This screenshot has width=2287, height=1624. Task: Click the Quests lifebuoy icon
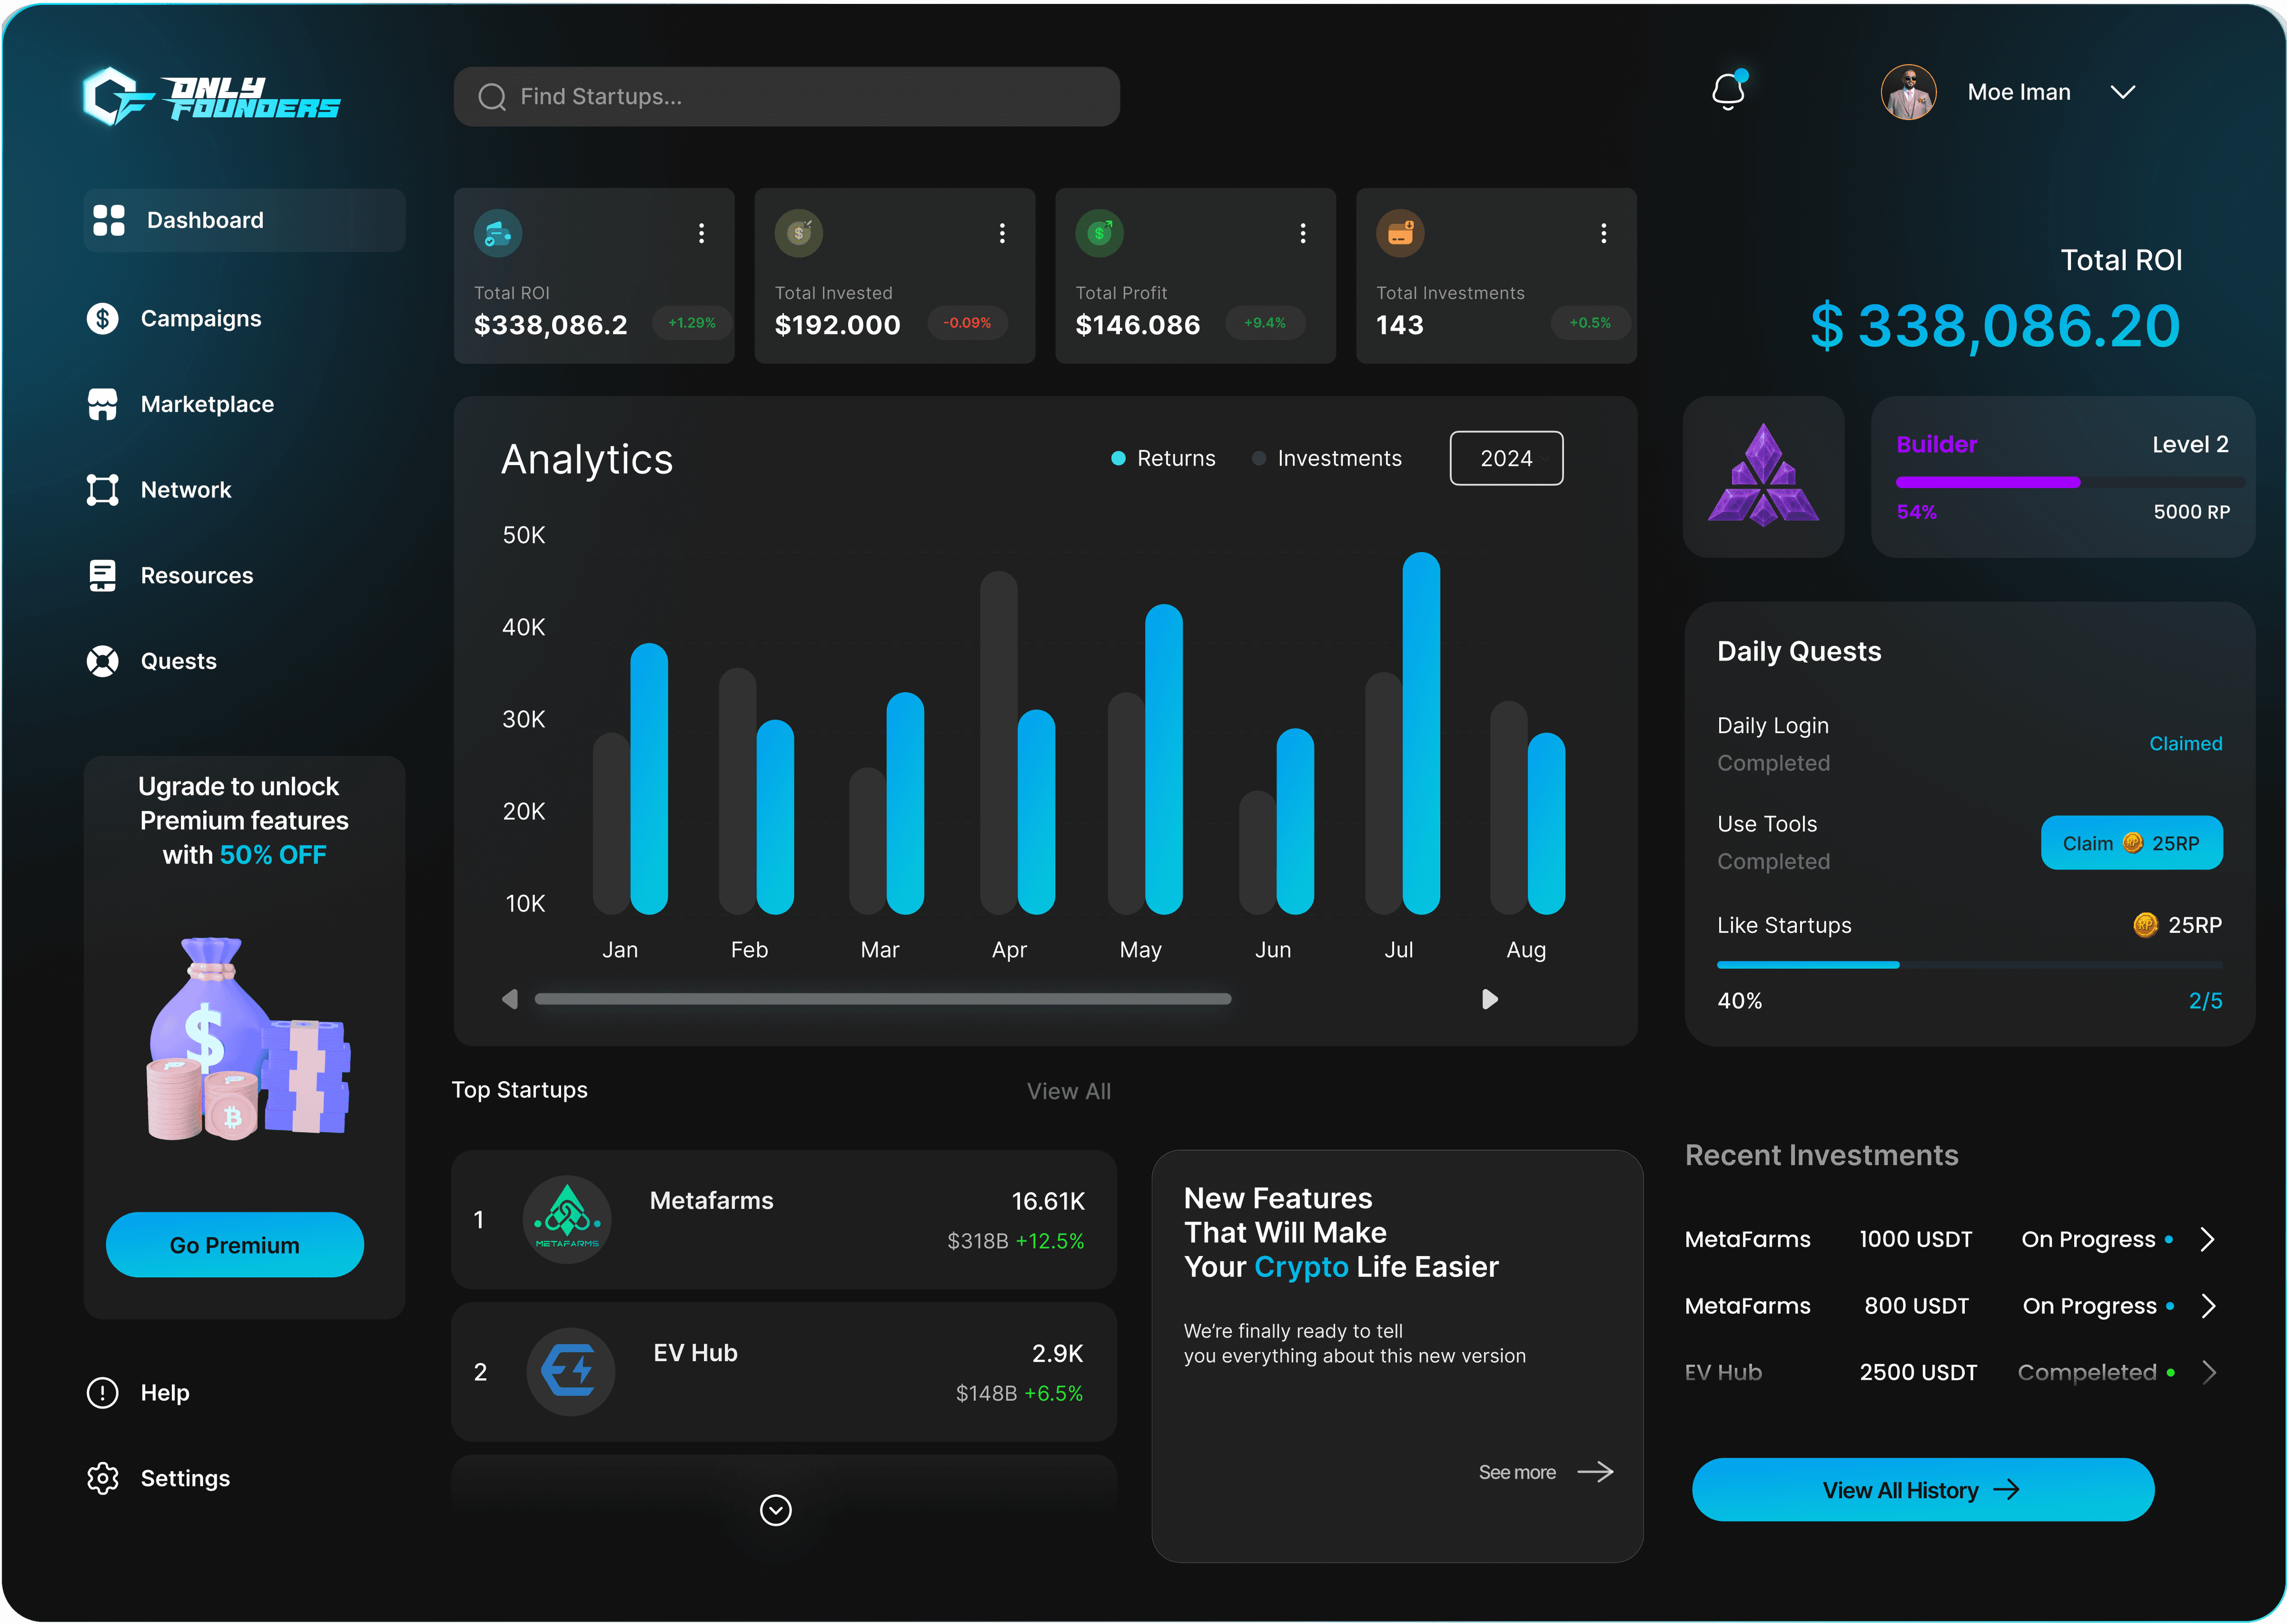[x=102, y=661]
